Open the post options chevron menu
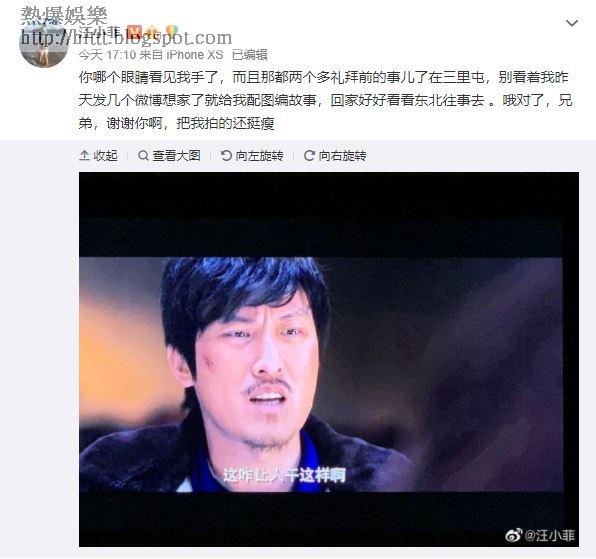Screen dimensions: 596x559 click(572, 23)
